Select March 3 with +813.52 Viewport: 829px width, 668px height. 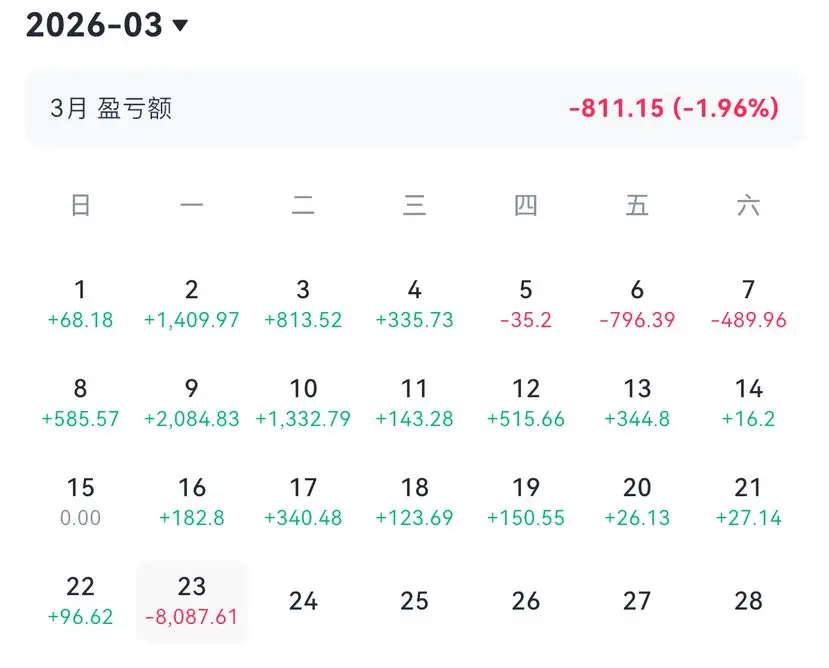tap(303, 304)
